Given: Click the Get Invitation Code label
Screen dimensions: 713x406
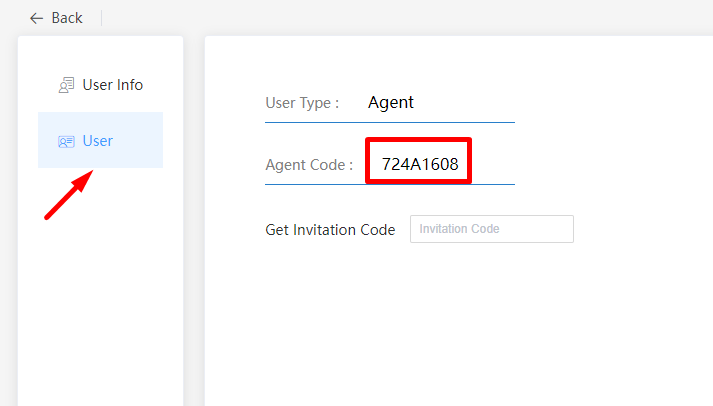Looking at the screenshot, I should (x=330, y=229).
